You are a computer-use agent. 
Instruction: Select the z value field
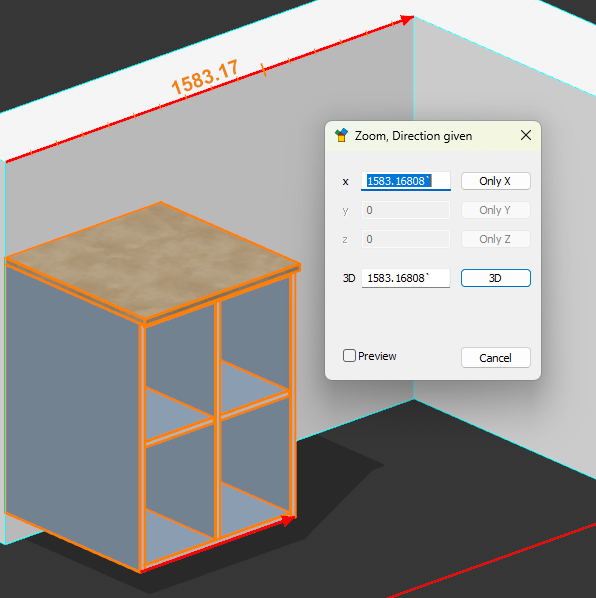(x=406, y=239)
